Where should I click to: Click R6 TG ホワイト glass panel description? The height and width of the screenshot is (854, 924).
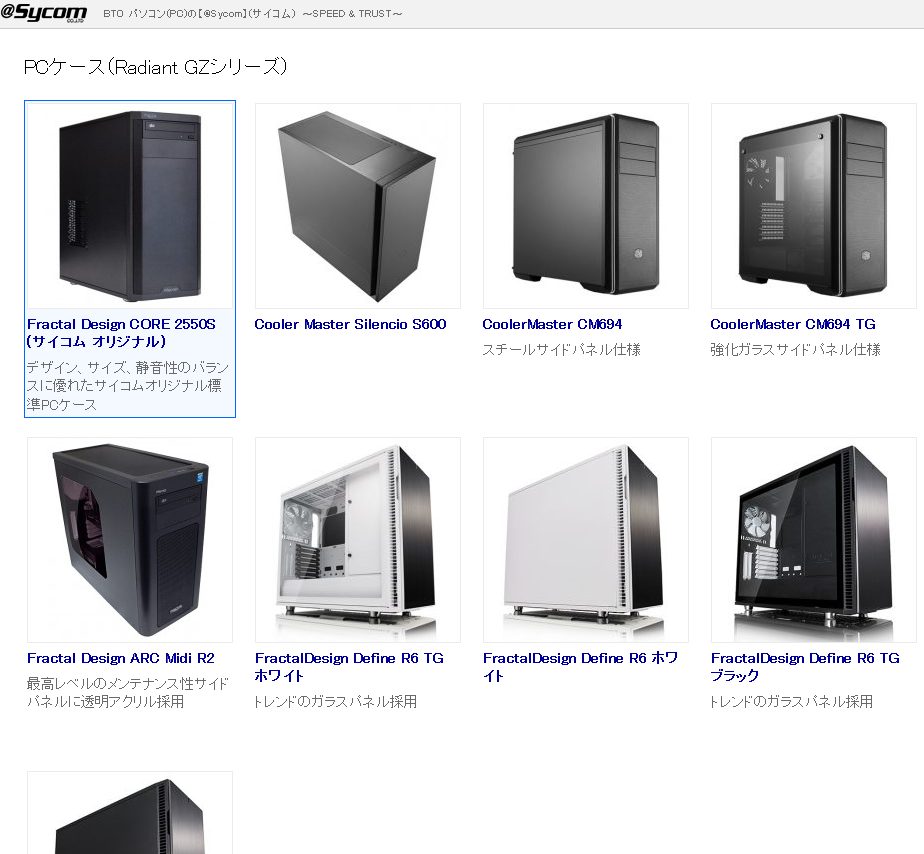[x=335, y=702]
